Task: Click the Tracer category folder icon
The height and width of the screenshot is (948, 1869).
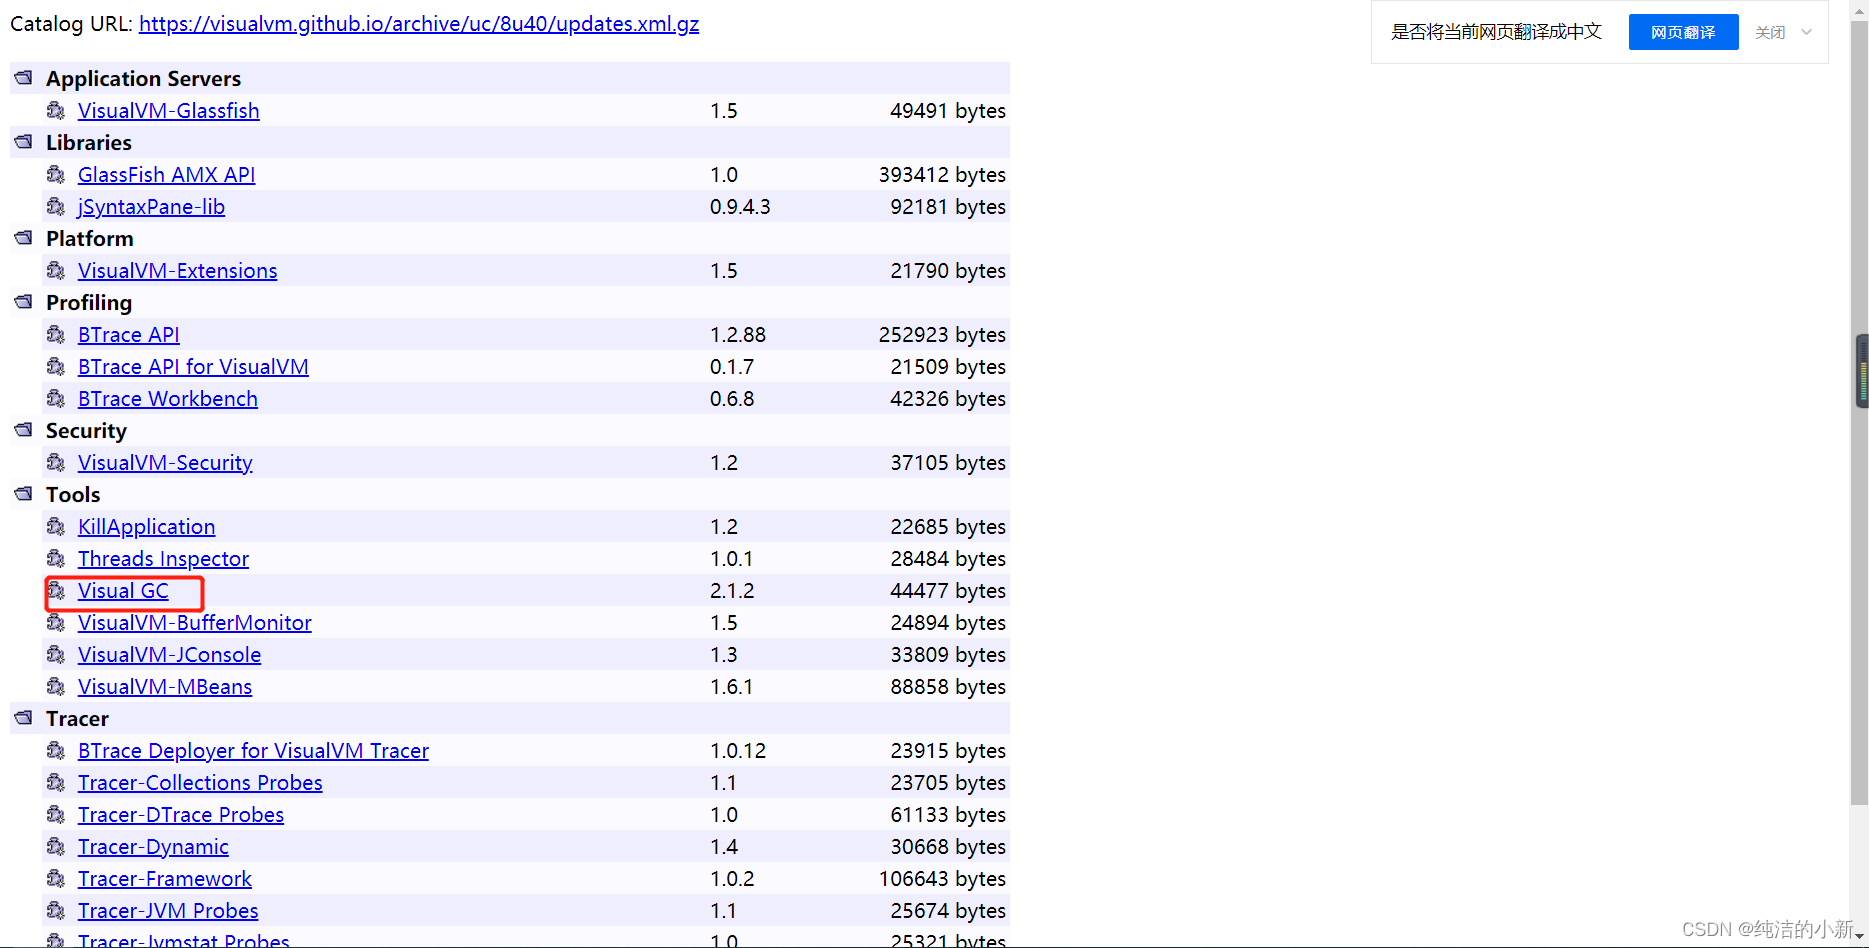Action: click(24, 717)
